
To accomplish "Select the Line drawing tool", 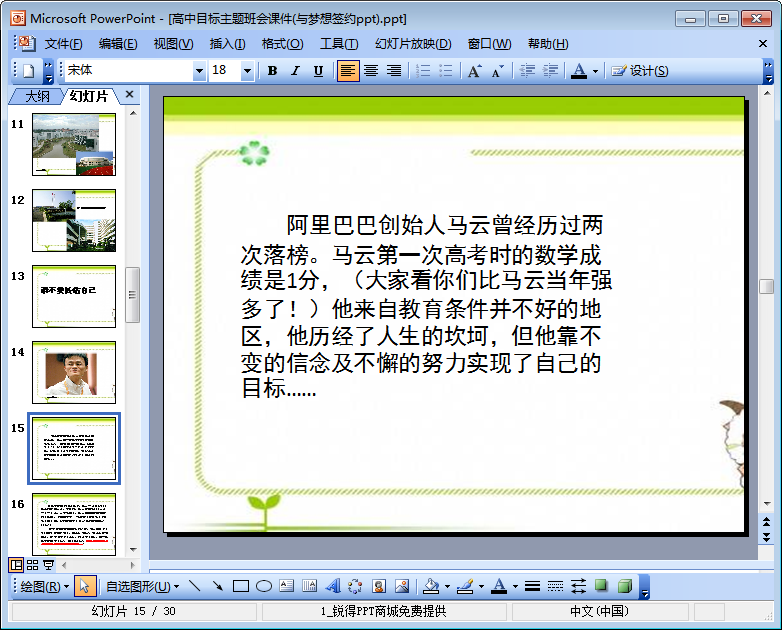I will 195,586.
